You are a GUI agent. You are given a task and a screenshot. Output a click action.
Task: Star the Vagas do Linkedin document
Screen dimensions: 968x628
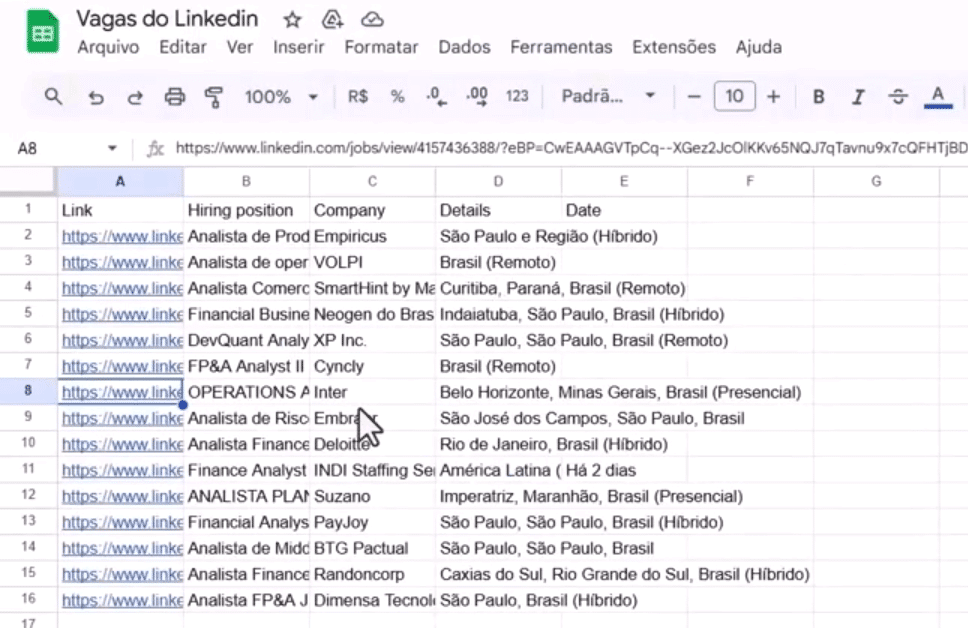coord(293,20)
